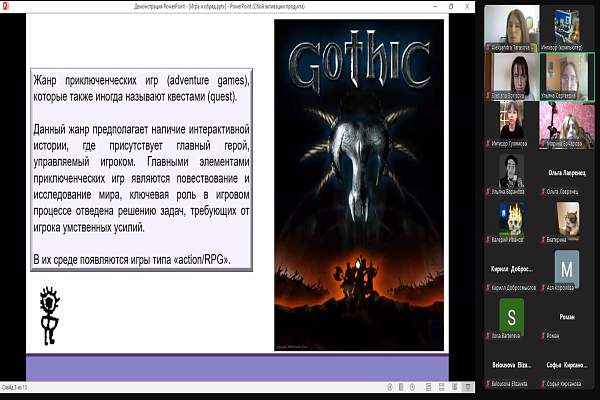
Task: Select the cat avatar of Екатерина
Action: [x=567, y=219]
